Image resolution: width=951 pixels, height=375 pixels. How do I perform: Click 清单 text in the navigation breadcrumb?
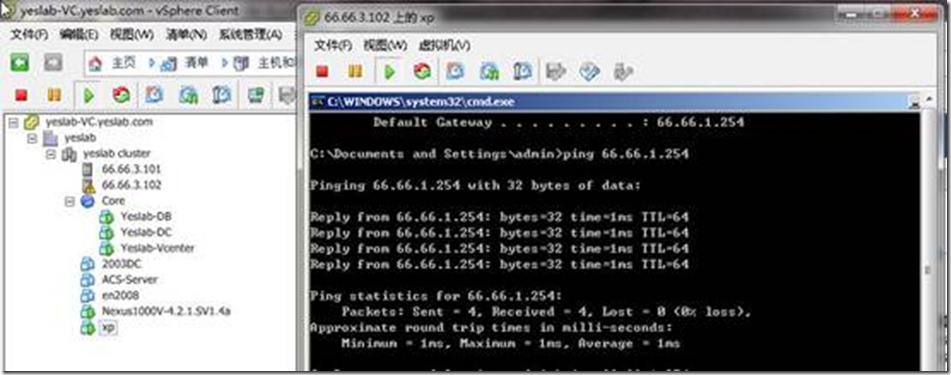coord(196,63)
